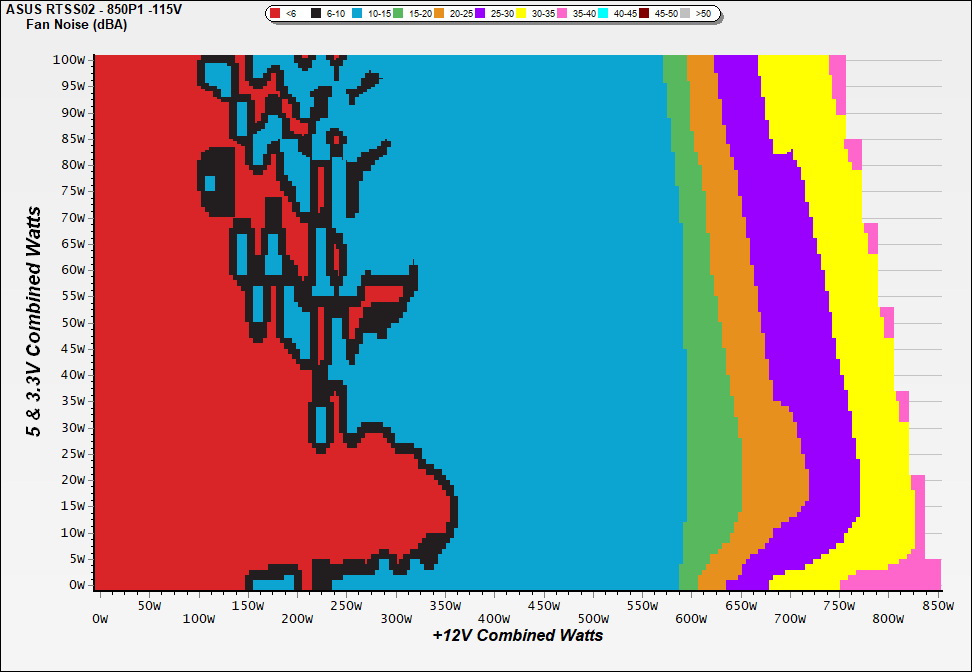The height and width of the screenshot is (672, 972).
Task: Click the gray >50 legend swatch
Action: tap(685, 14)
